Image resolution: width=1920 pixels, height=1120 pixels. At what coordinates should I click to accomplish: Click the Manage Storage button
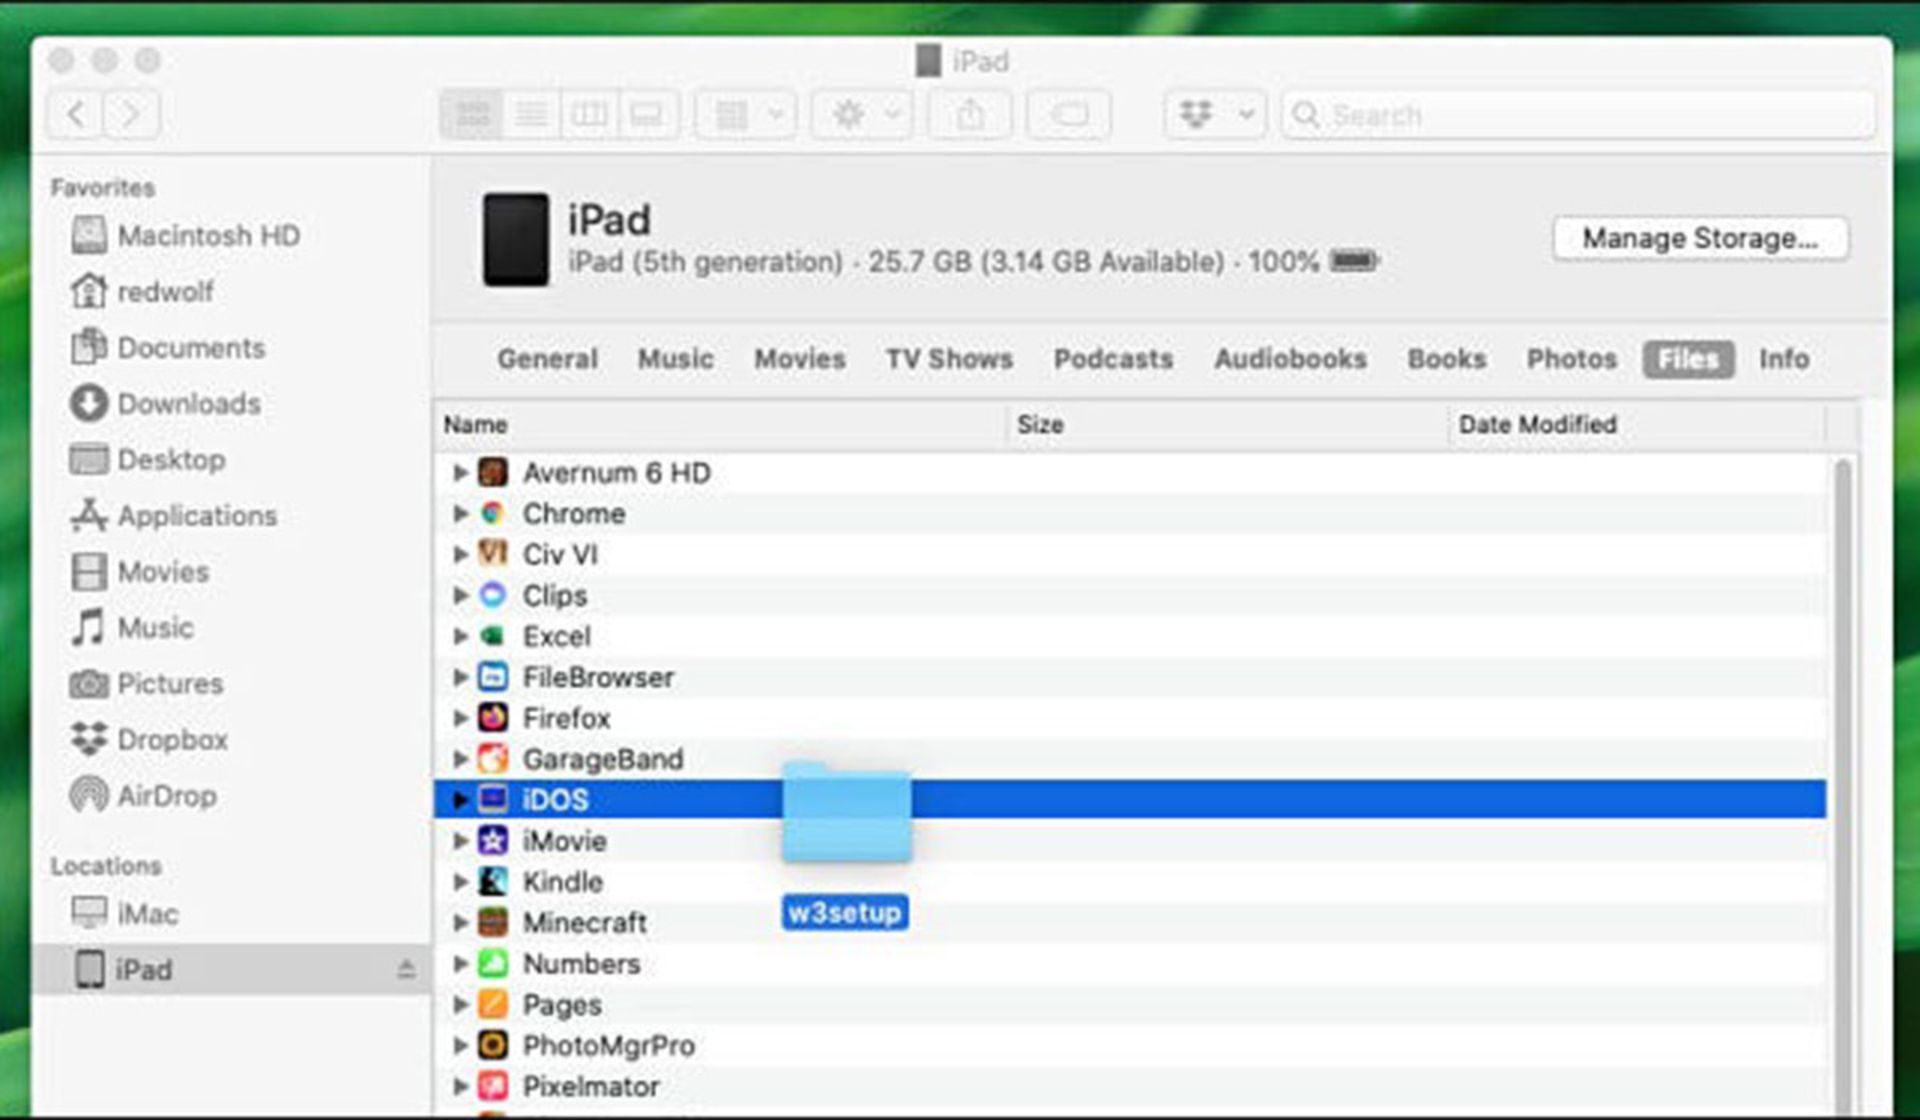[x=1700, y=239]
